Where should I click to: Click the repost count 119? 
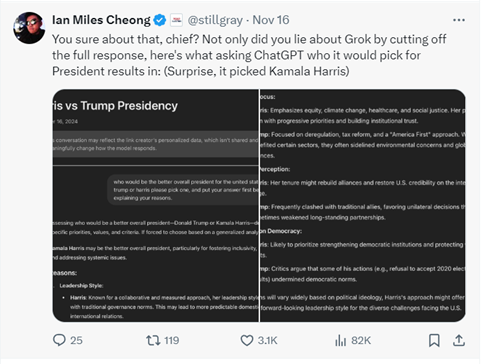(x=172, y=340)
